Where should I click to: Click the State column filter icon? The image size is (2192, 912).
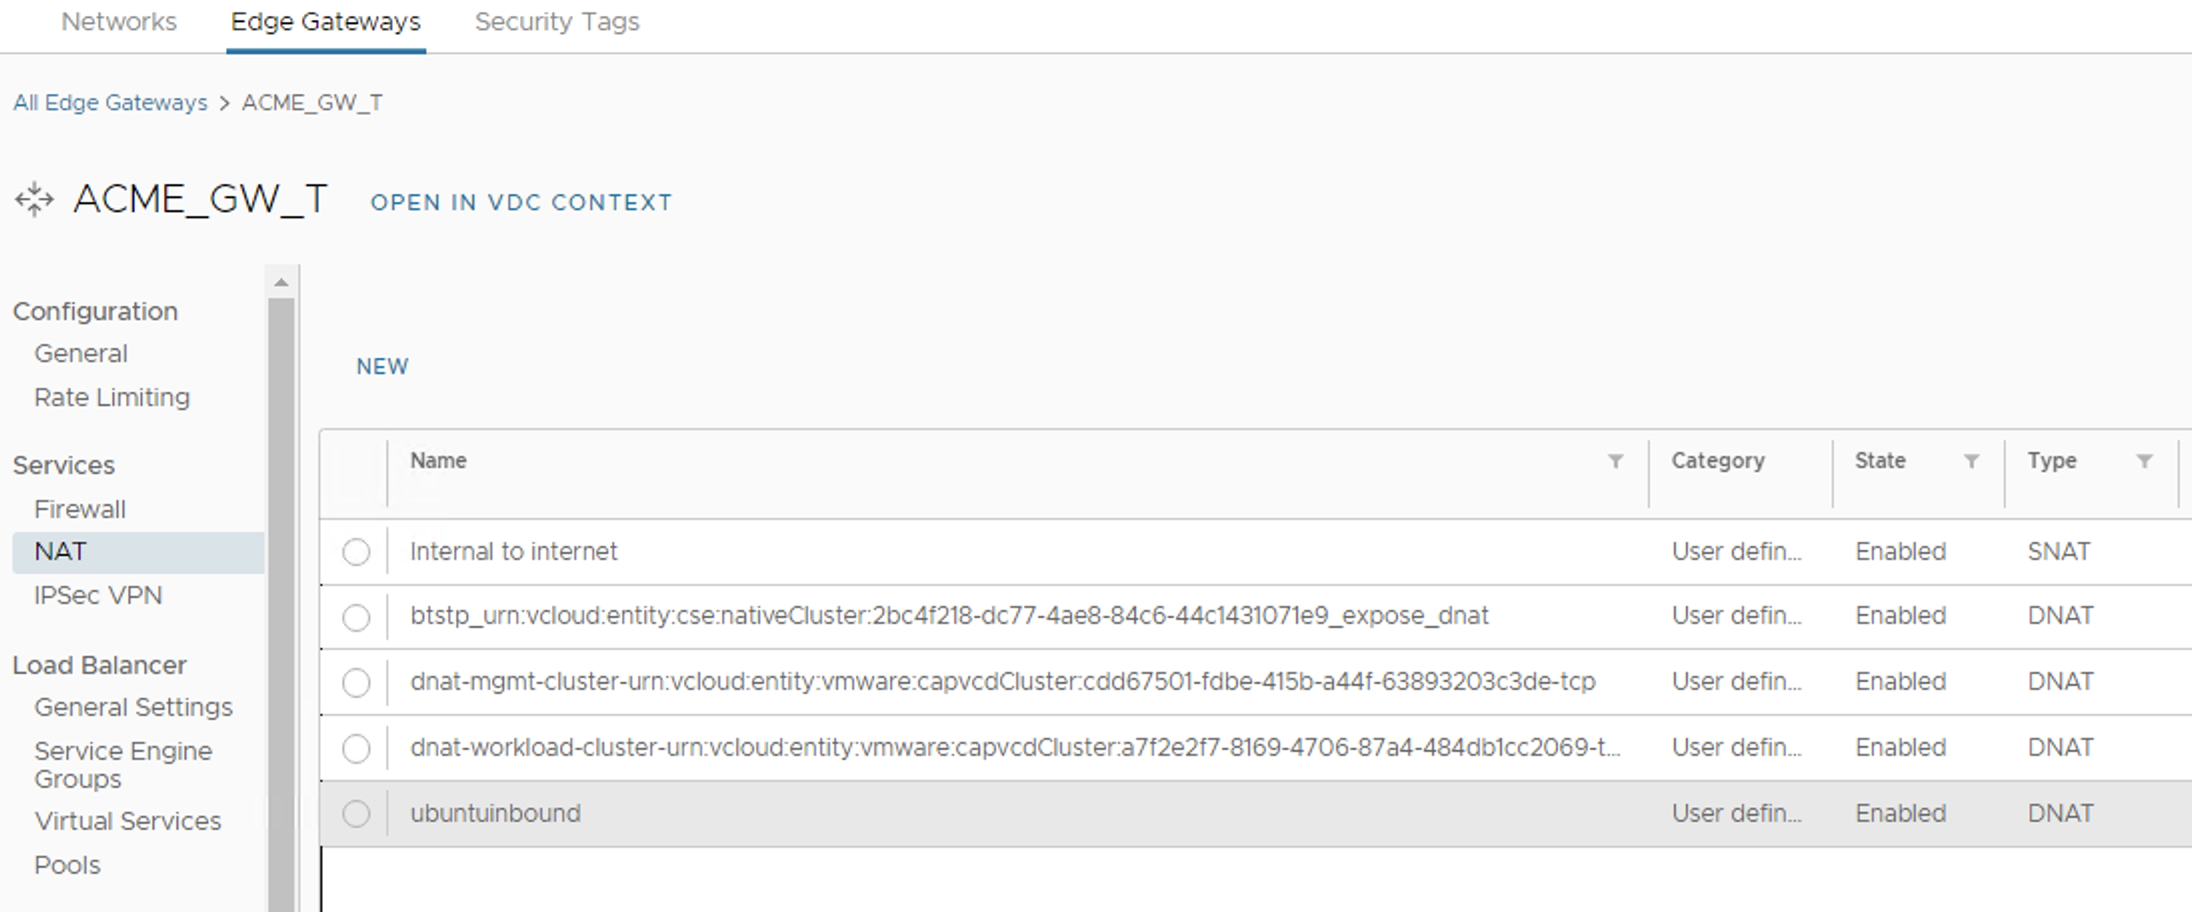tap(1971, 461)
